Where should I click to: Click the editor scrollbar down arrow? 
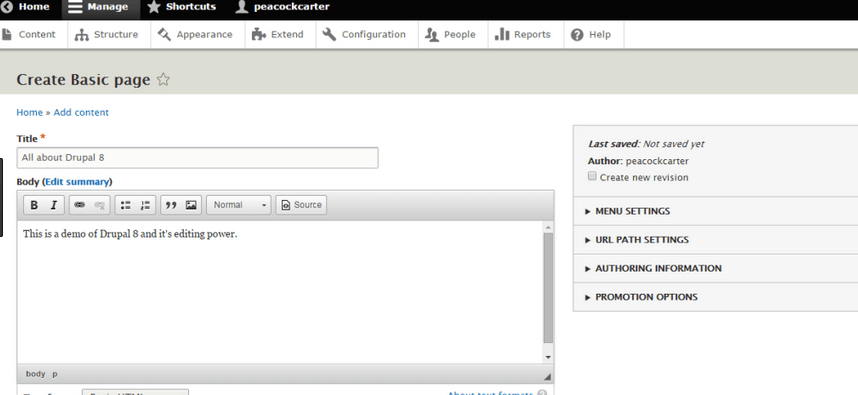(548, 357)
